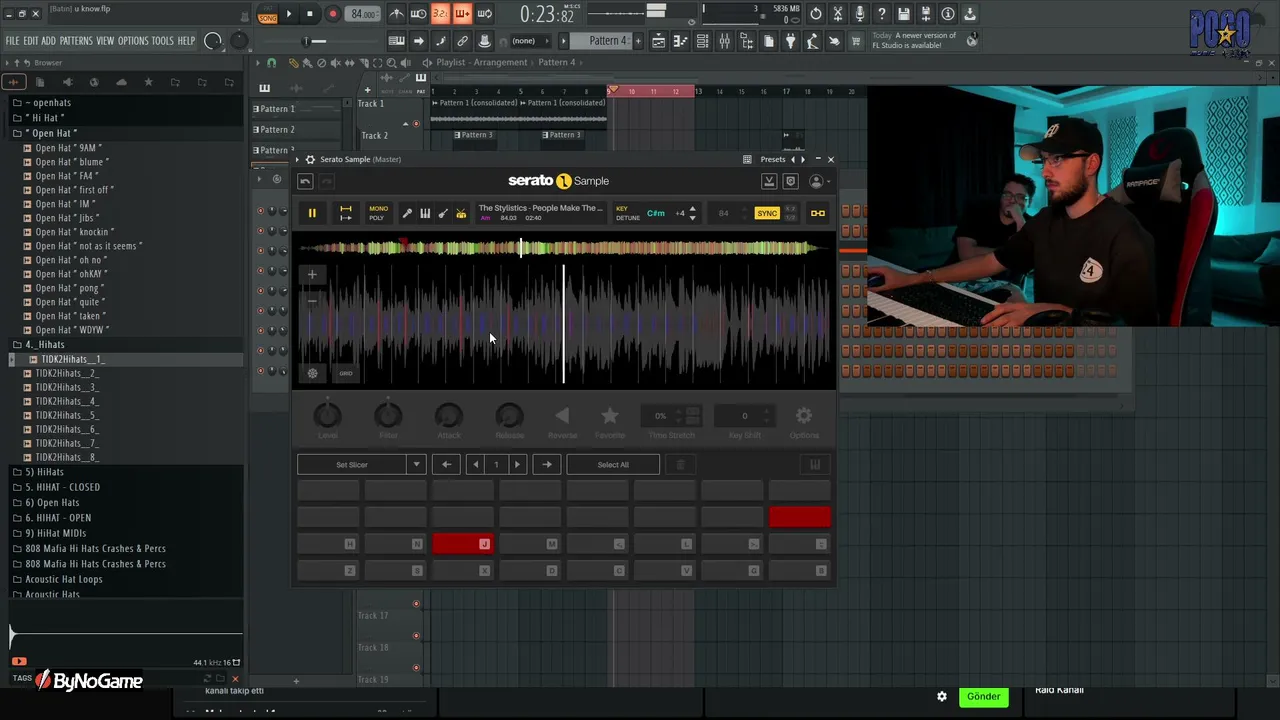Pause playback in Serato Sample

pos(312,213)
